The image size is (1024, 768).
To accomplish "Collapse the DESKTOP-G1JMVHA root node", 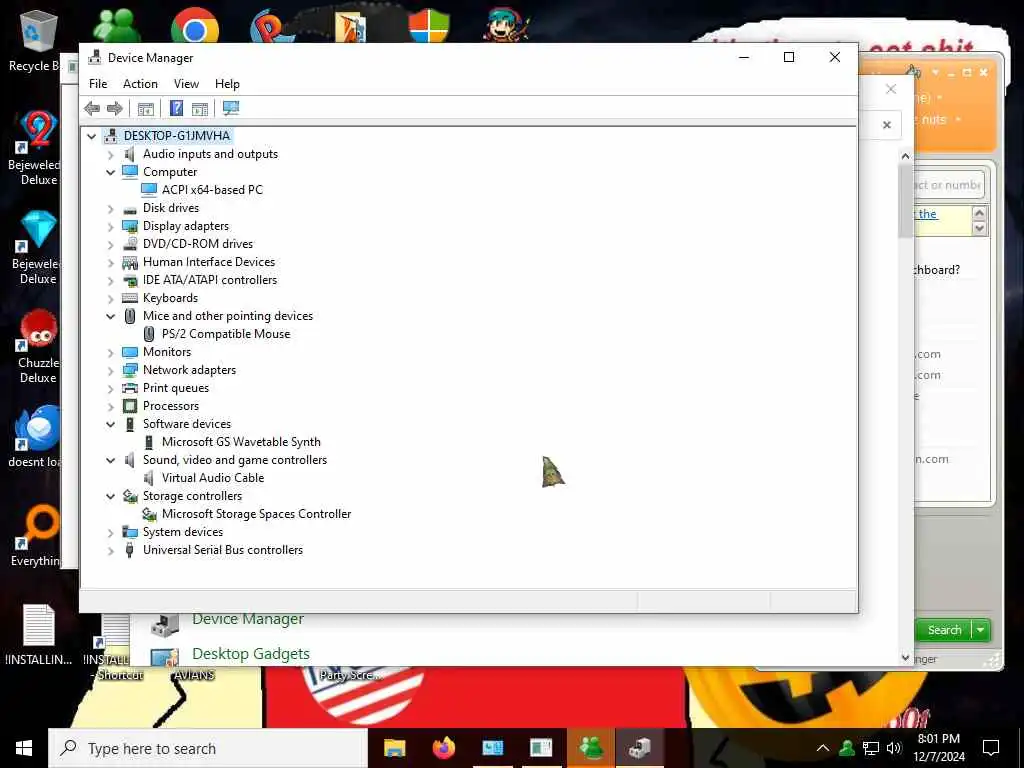I will (91, 136).
